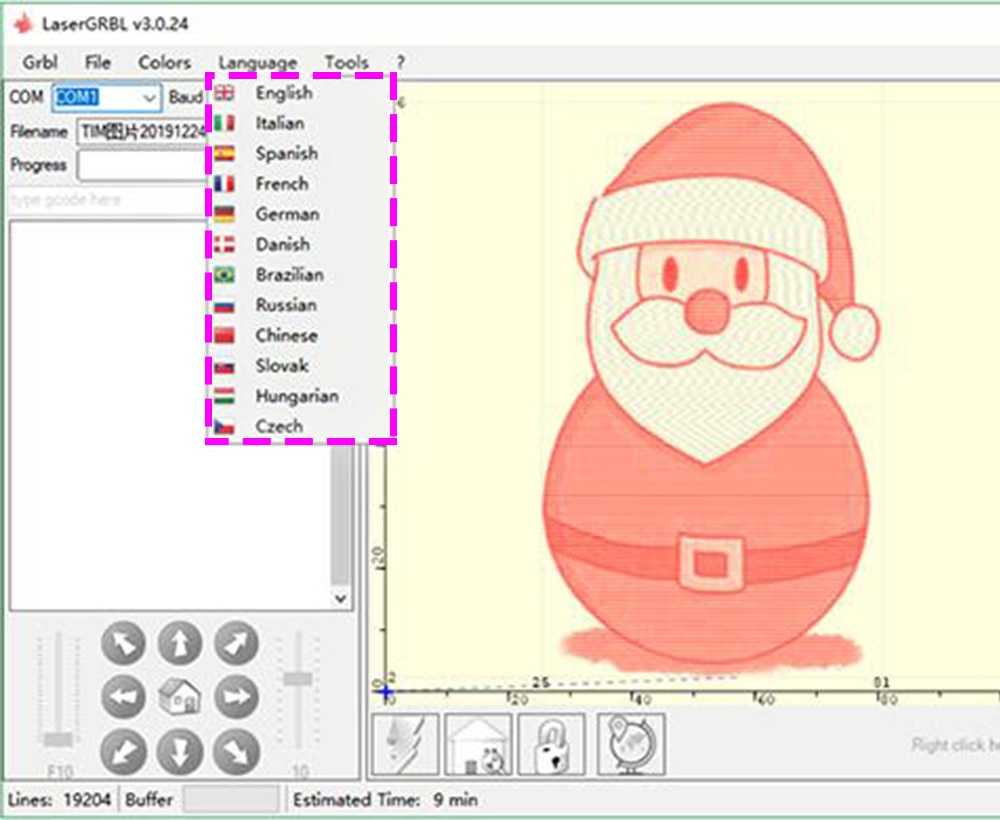
Task: Jog right with the right arrow button
Action: (237, 697)
